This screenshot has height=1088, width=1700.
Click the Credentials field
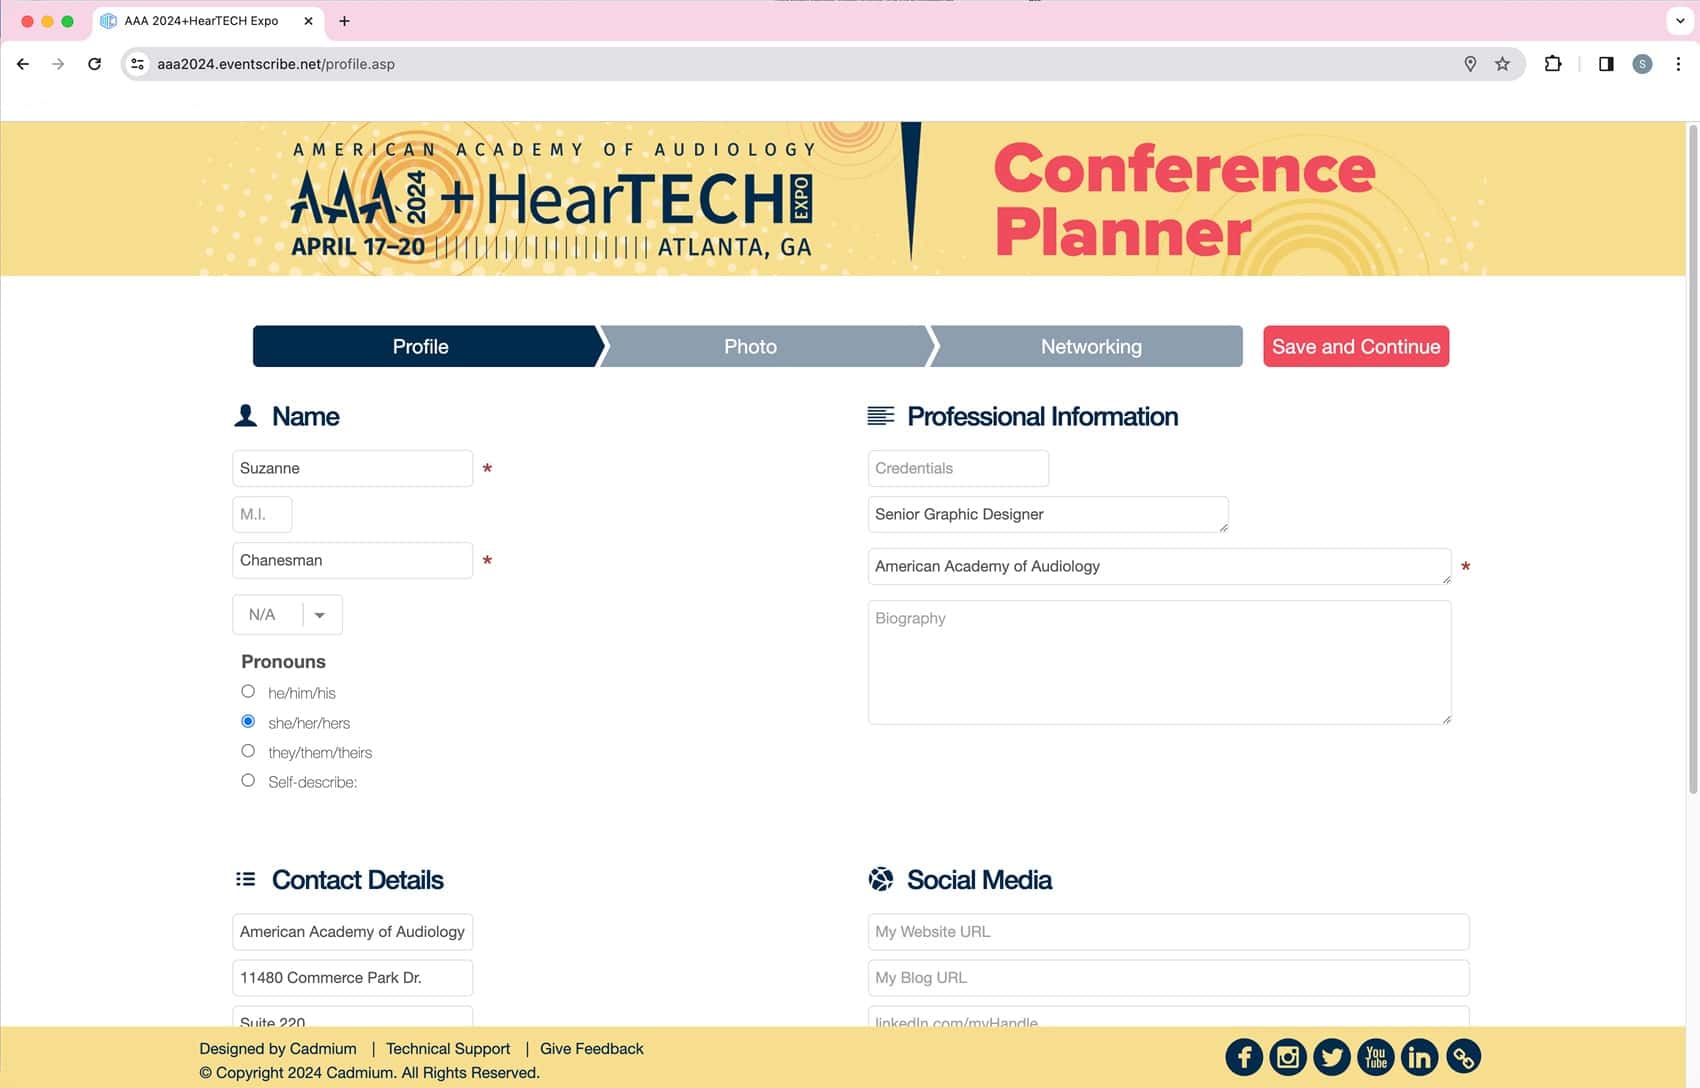click(958, 468)
